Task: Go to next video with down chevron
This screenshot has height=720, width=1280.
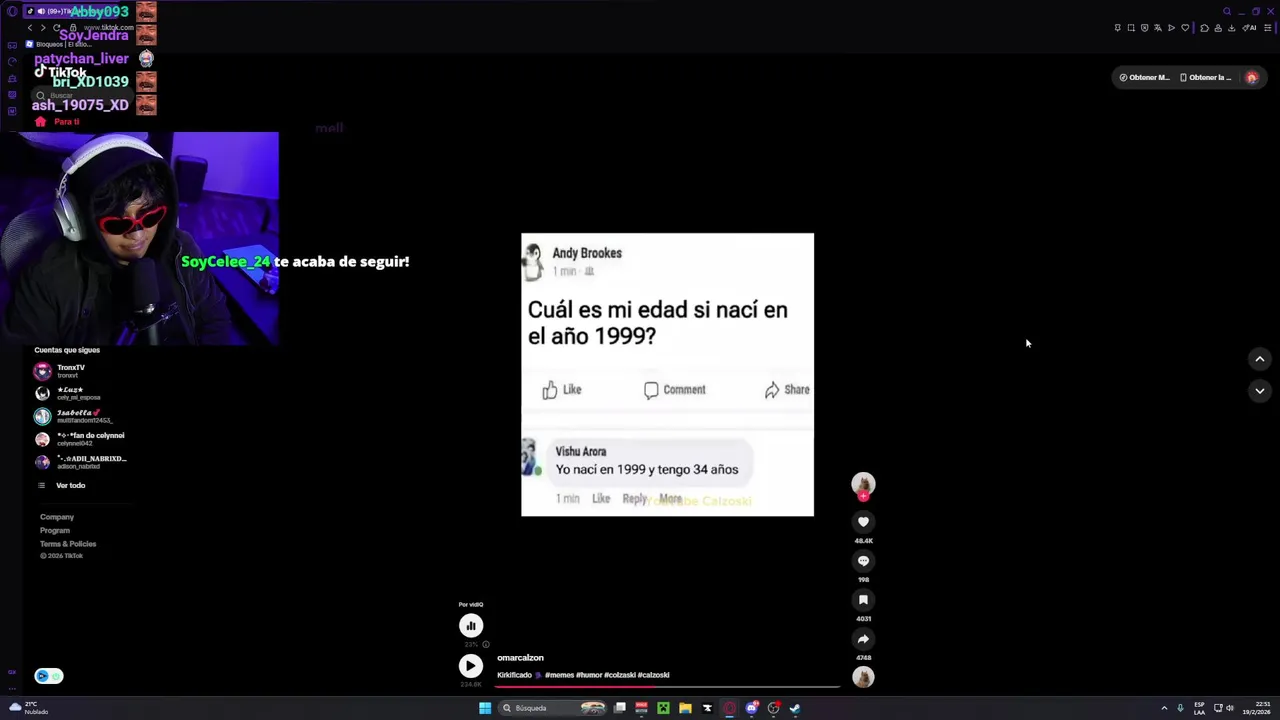Action: point(1260,391)
